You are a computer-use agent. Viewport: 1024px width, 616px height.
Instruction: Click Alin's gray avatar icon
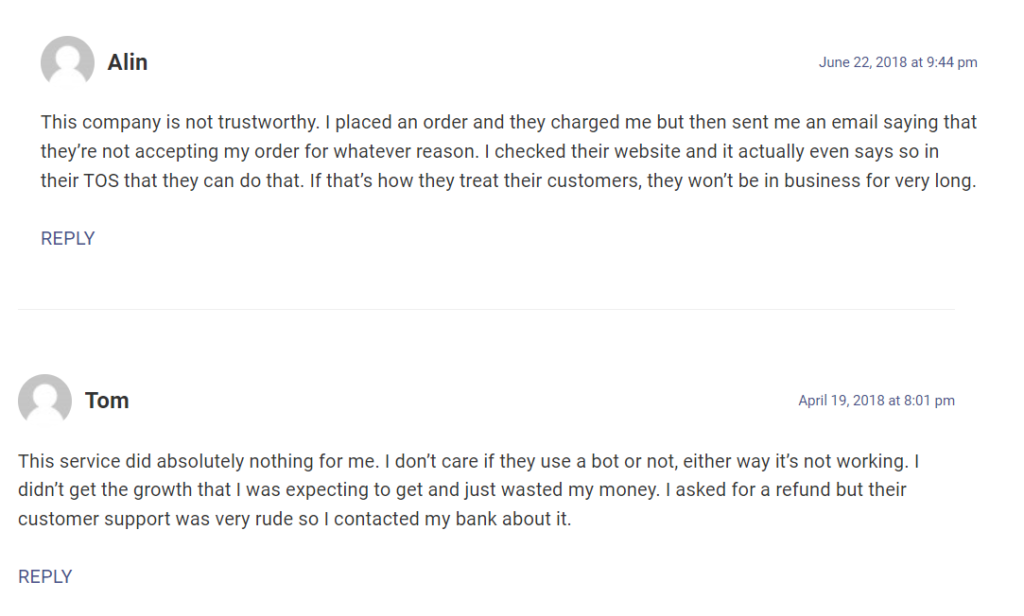click(x=67, y=62)
